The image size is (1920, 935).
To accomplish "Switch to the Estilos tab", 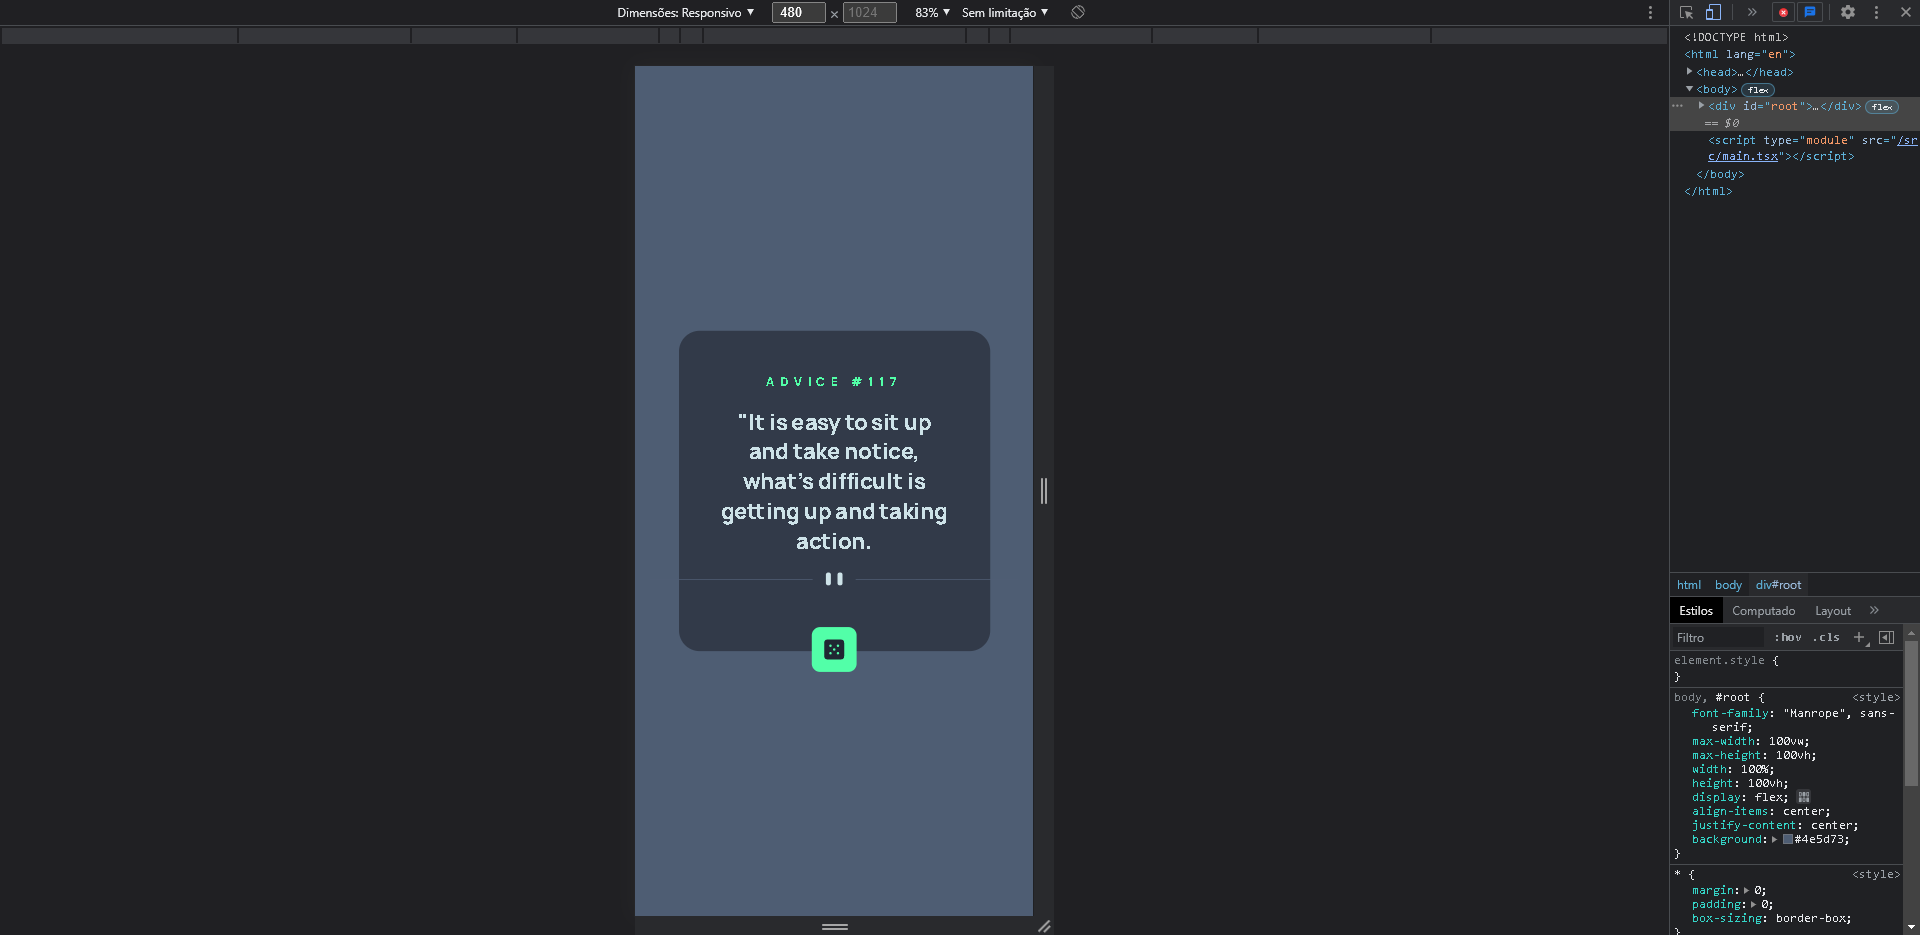I will click(x=1696, y=611).
